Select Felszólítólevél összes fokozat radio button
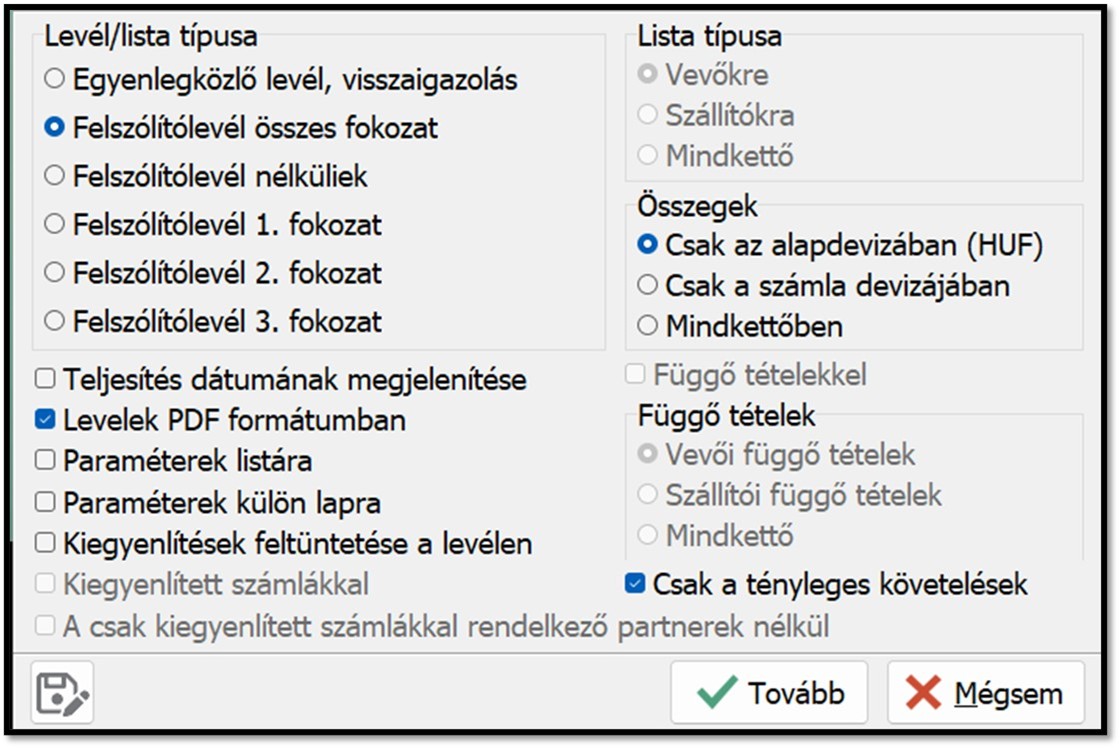Viewport: 1120px width, 748px height. pyautogui.click(x=55, y=127)
